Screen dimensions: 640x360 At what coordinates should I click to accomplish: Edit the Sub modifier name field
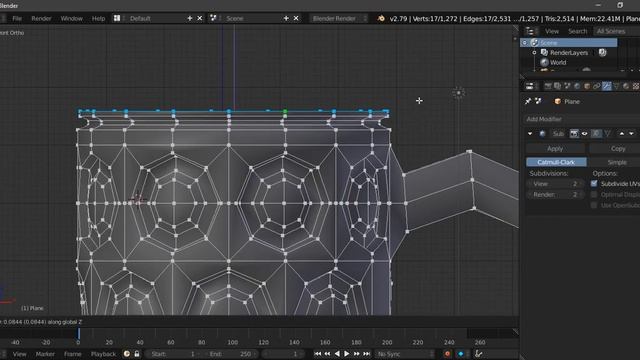tap(558, 133)
